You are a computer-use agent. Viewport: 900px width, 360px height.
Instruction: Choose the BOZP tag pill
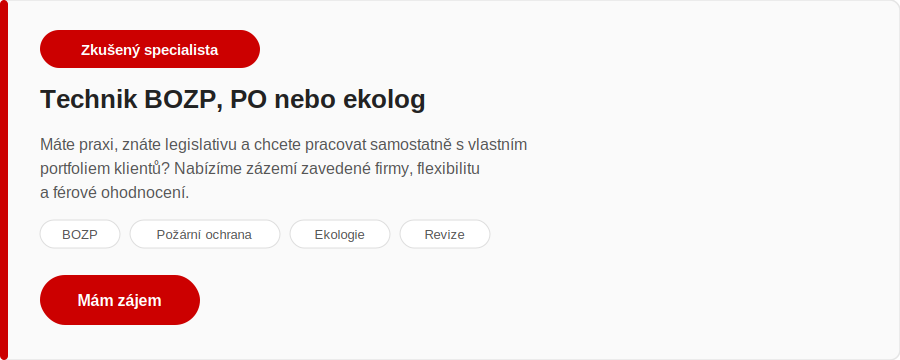coord(80,234)
